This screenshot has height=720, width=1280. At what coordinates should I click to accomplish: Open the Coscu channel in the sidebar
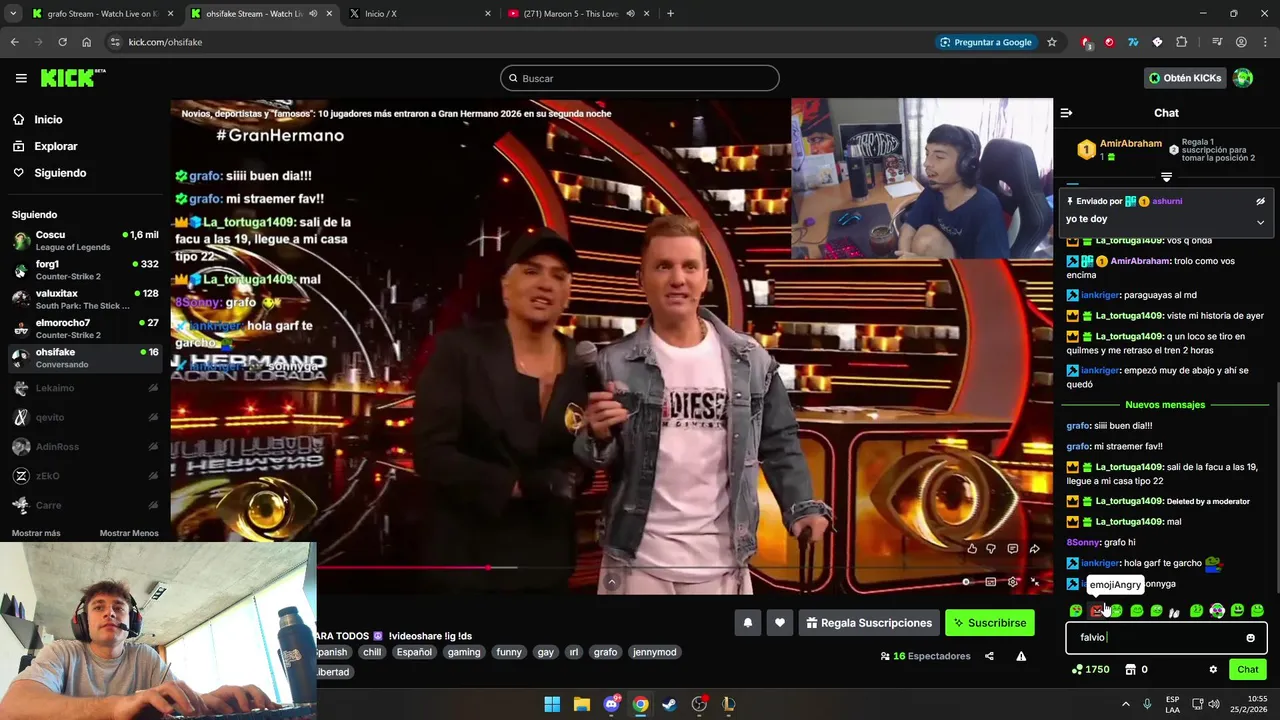click(x=85, y=241)
